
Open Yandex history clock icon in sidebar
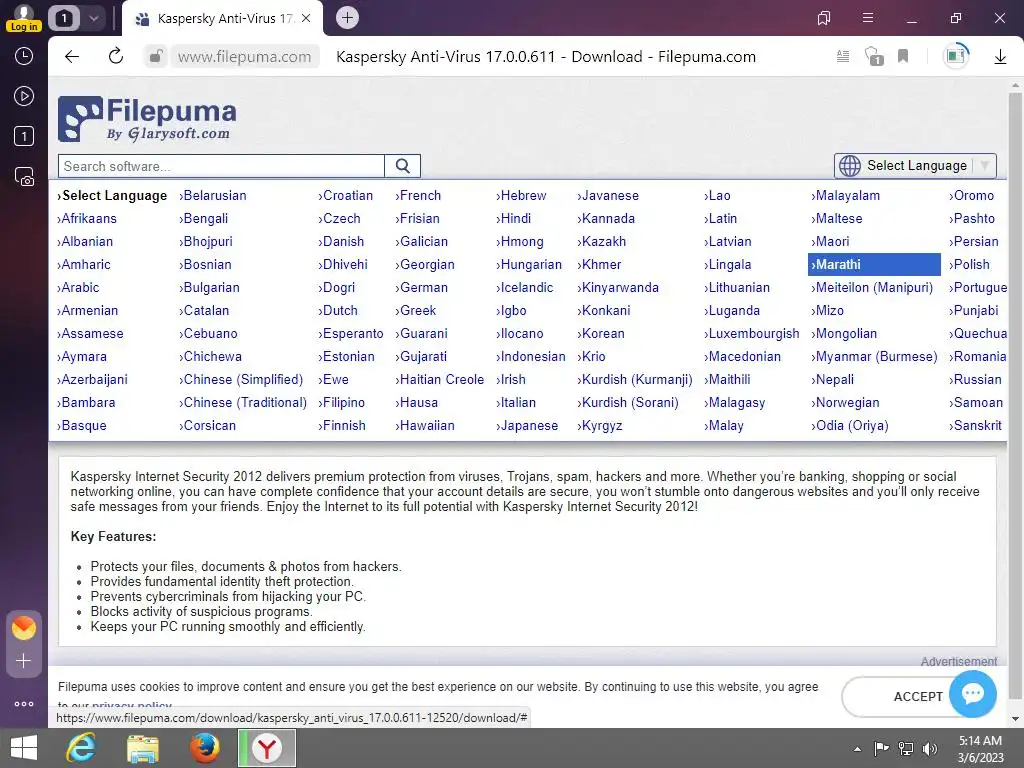pos(24,56)
